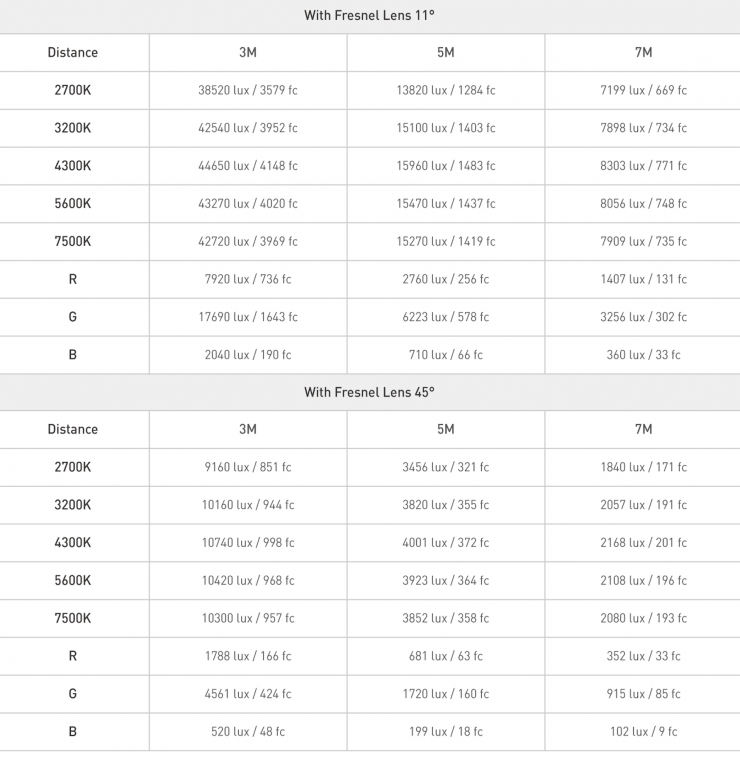Select the 8303 lux / 771 fc cell
This screenshot has height=768, width=740.
[643, 166]
